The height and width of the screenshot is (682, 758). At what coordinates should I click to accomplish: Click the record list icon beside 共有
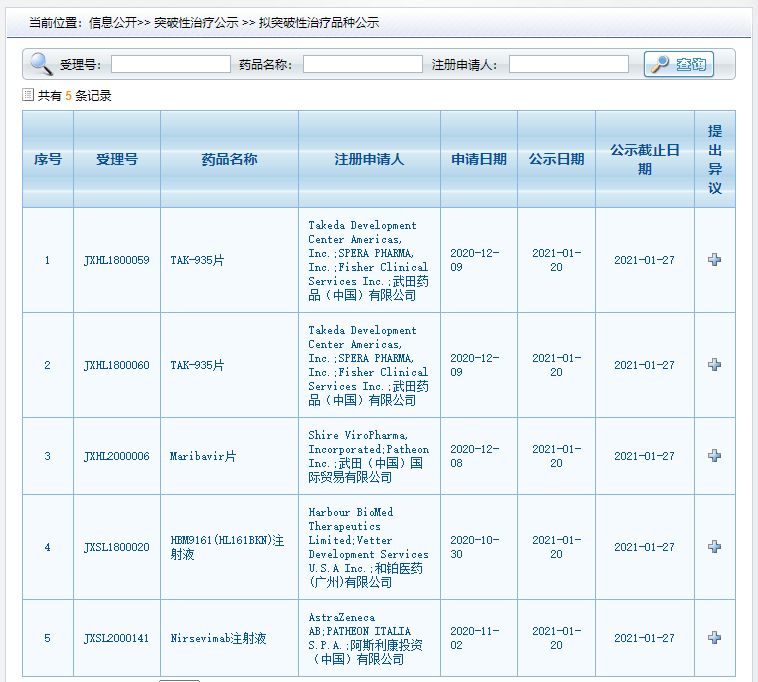coord(28,95)
